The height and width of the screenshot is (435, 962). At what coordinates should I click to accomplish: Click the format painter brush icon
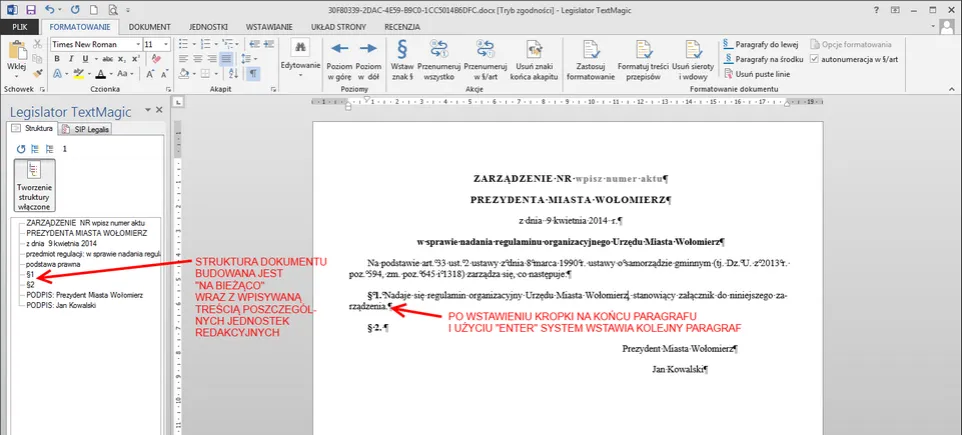[x=37, y=74]
